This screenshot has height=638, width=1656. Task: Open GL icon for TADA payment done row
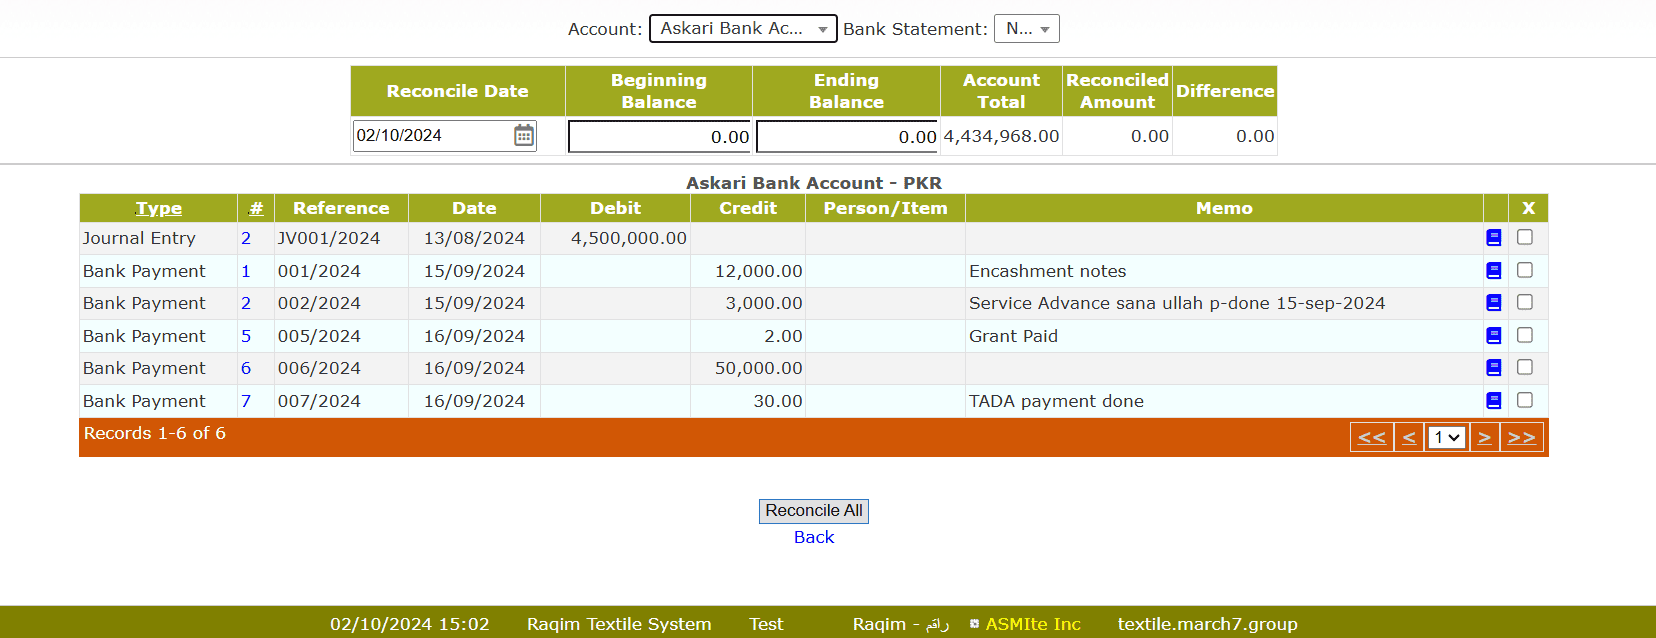tap(1493, 401)
